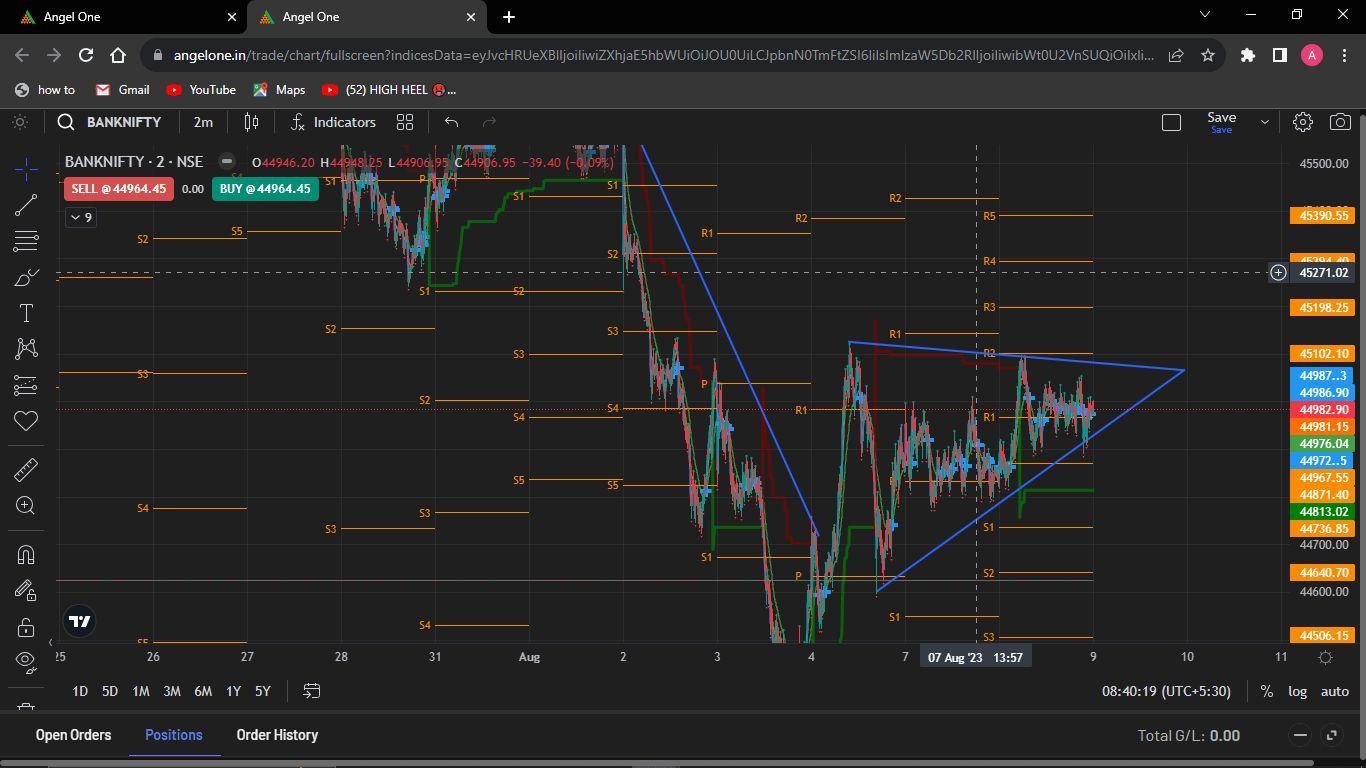Click the SELL @44964.45 button

(x=118, y=189)
